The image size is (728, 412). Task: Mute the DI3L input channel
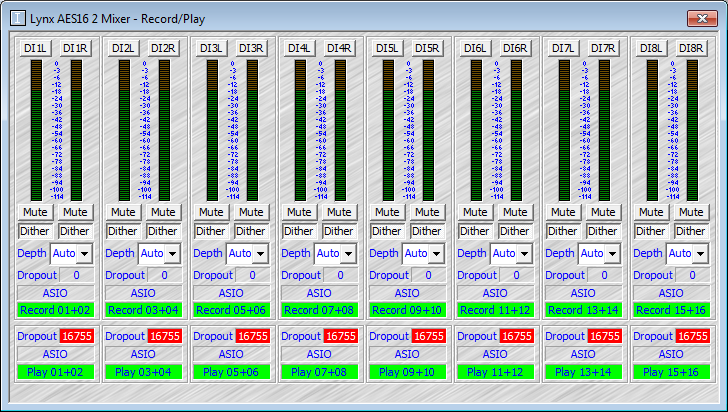pos(211,212)
